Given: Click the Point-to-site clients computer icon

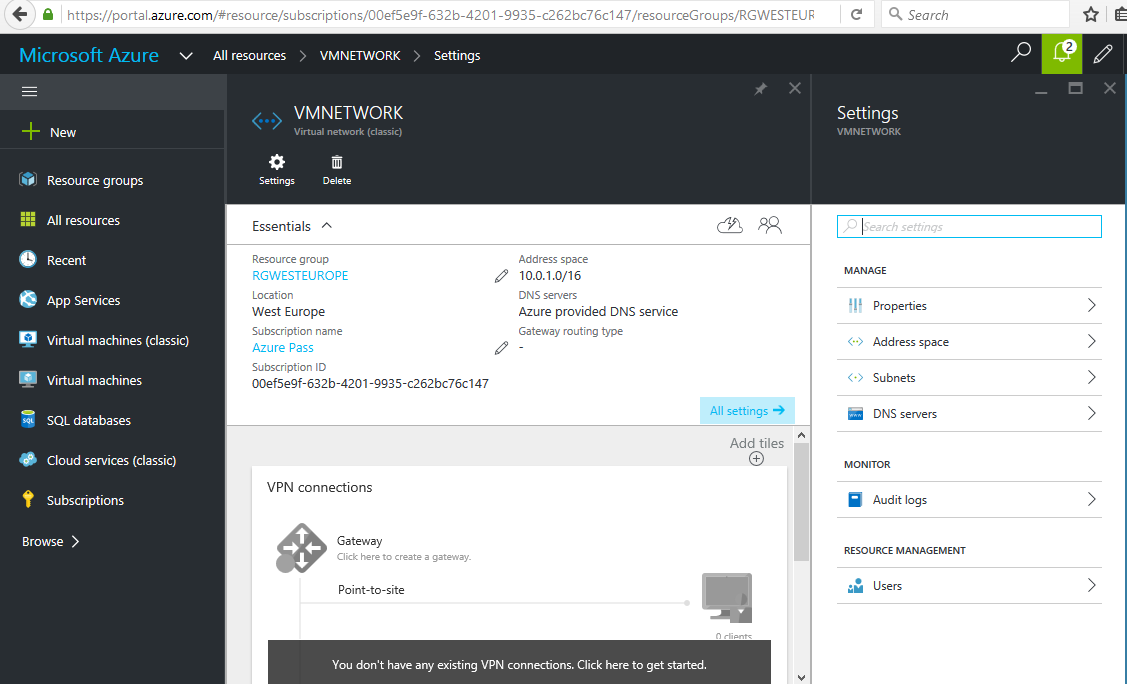Looking at the screenshot, I should click(727, 598).
